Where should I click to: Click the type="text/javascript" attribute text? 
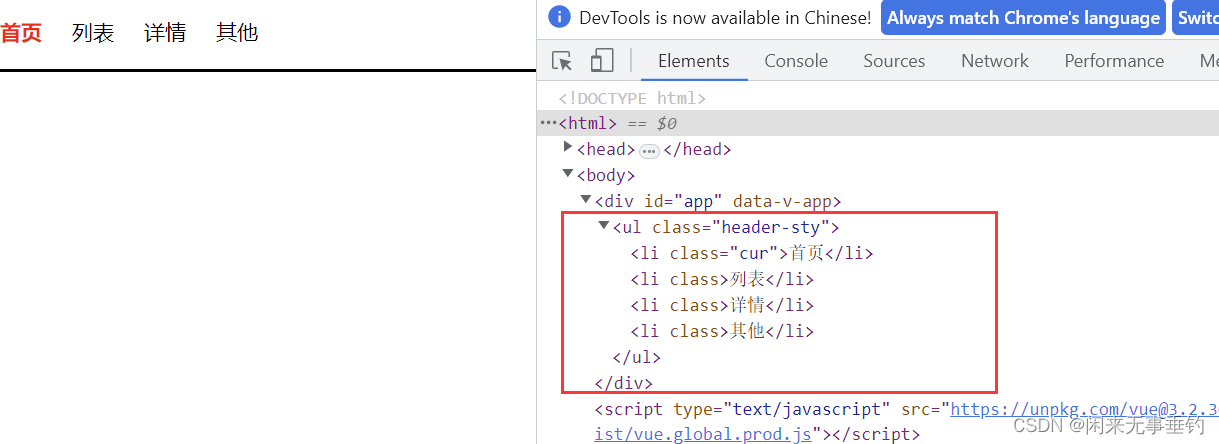781,409
